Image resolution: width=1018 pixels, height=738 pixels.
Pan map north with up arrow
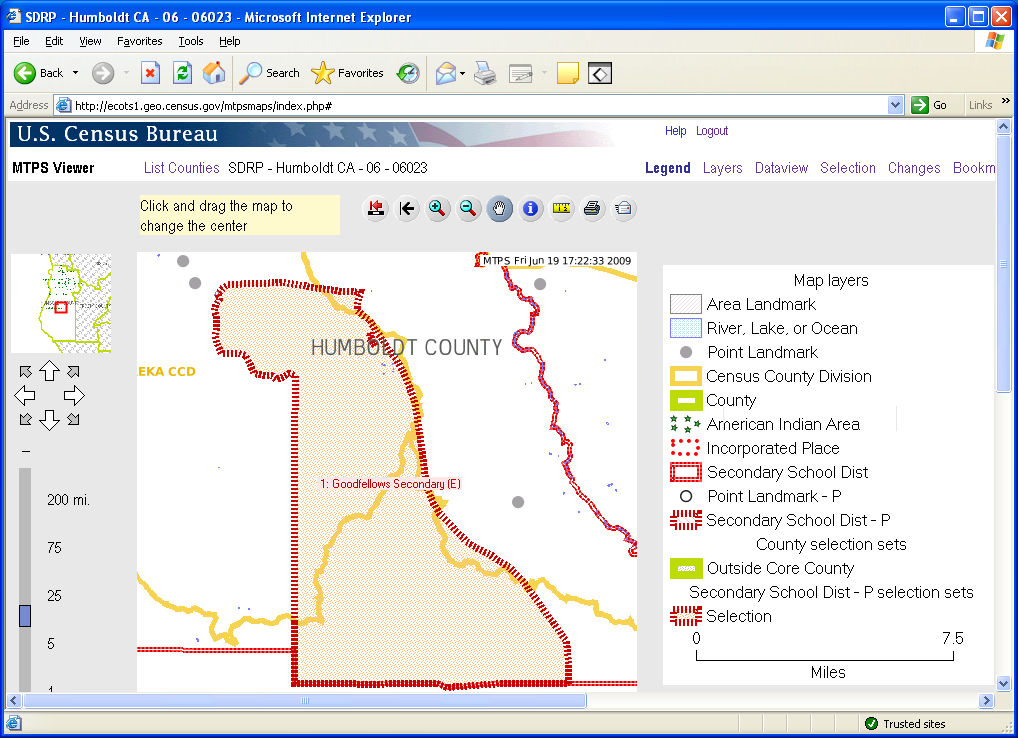(49, 371)
